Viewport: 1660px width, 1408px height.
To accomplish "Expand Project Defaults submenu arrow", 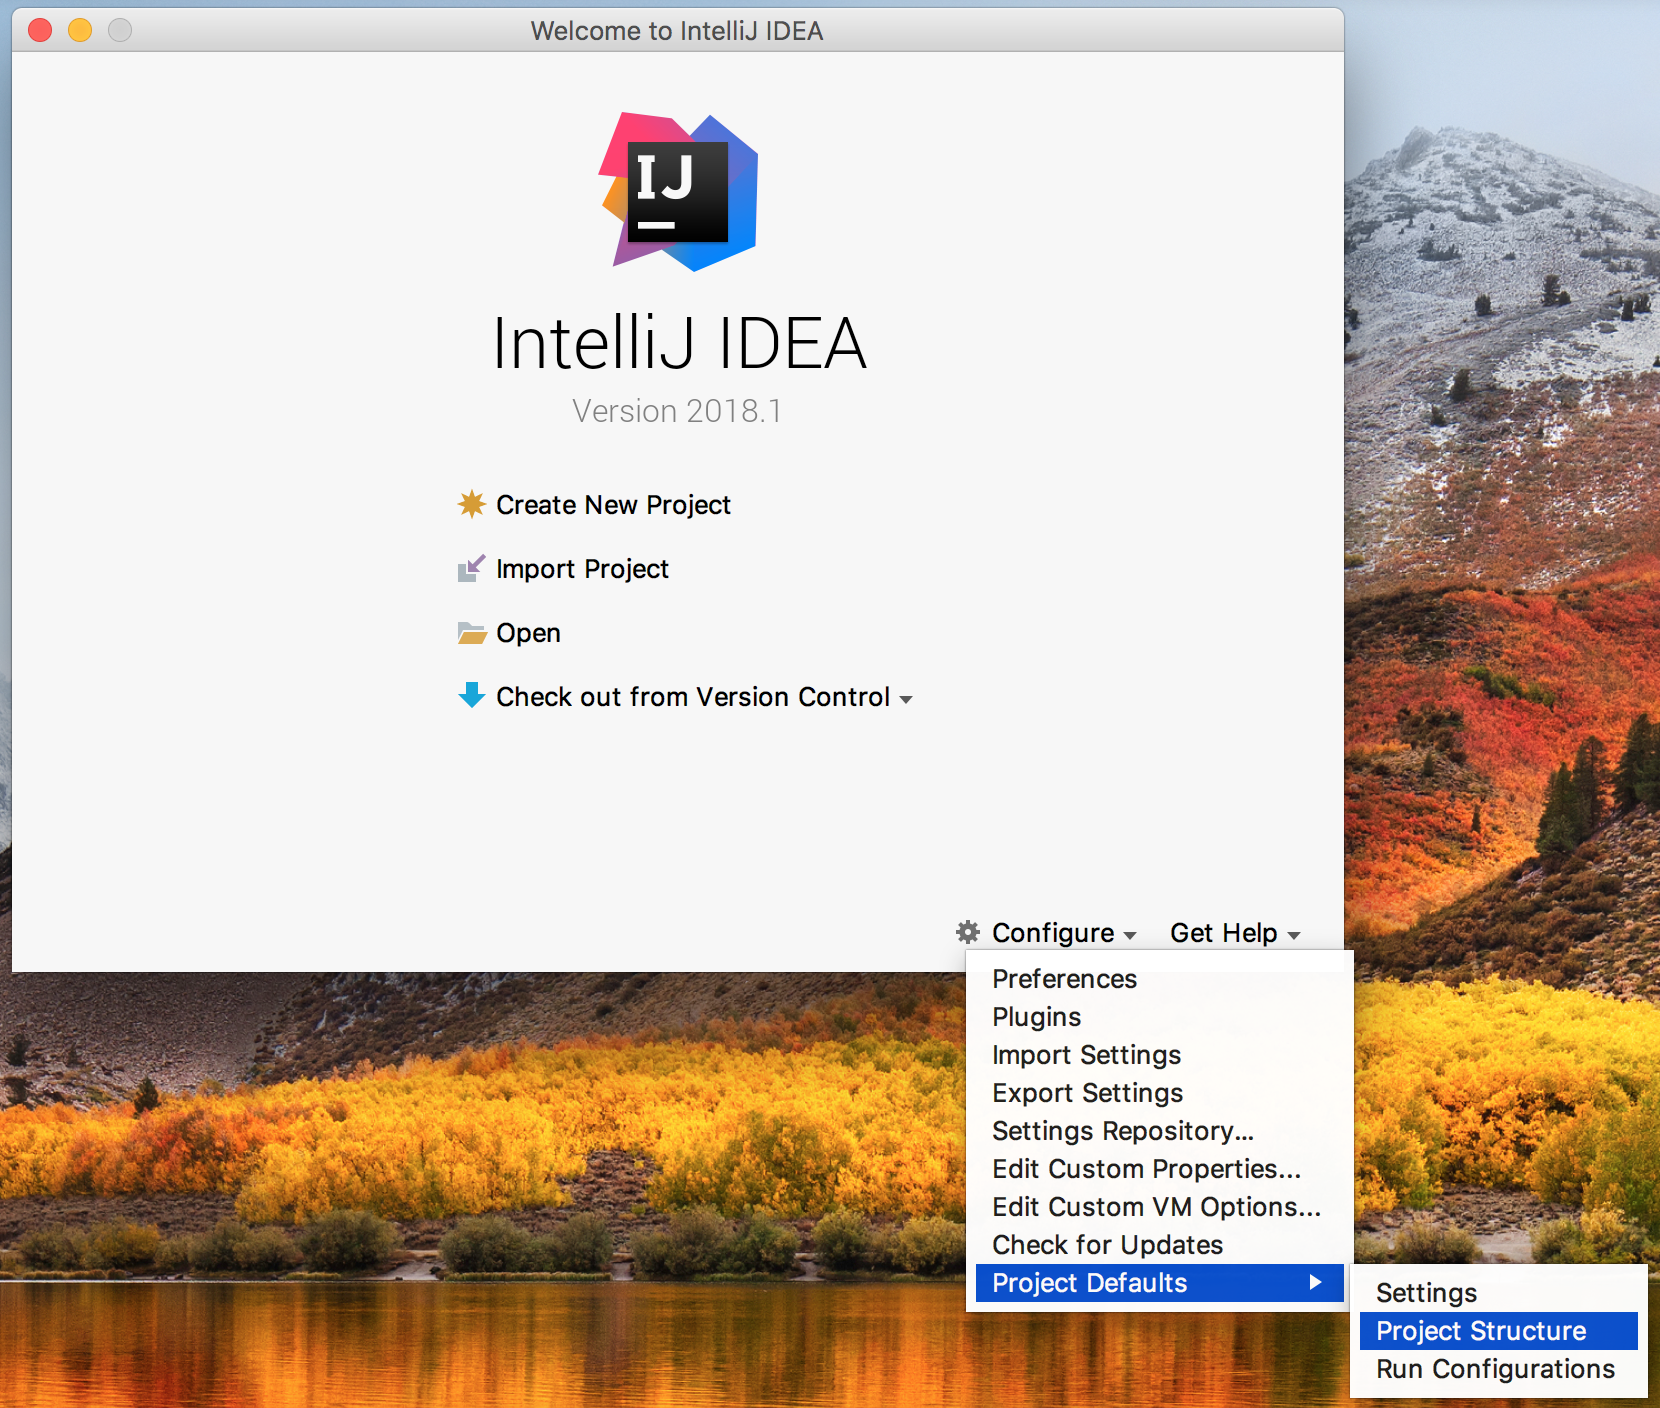I will [x=1315, y=1282].
